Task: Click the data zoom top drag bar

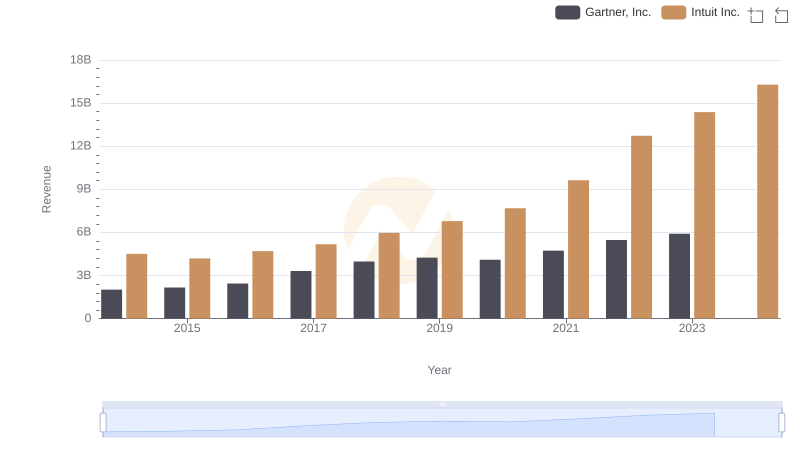Action: [x=442, y=404]
